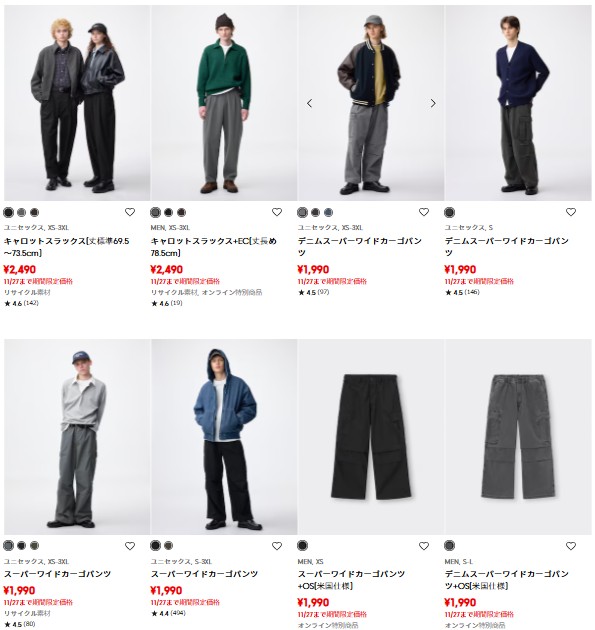Wishlist the hooded blue jacket model's pants
Screen dimensions: 595x630
click(277, 546)
